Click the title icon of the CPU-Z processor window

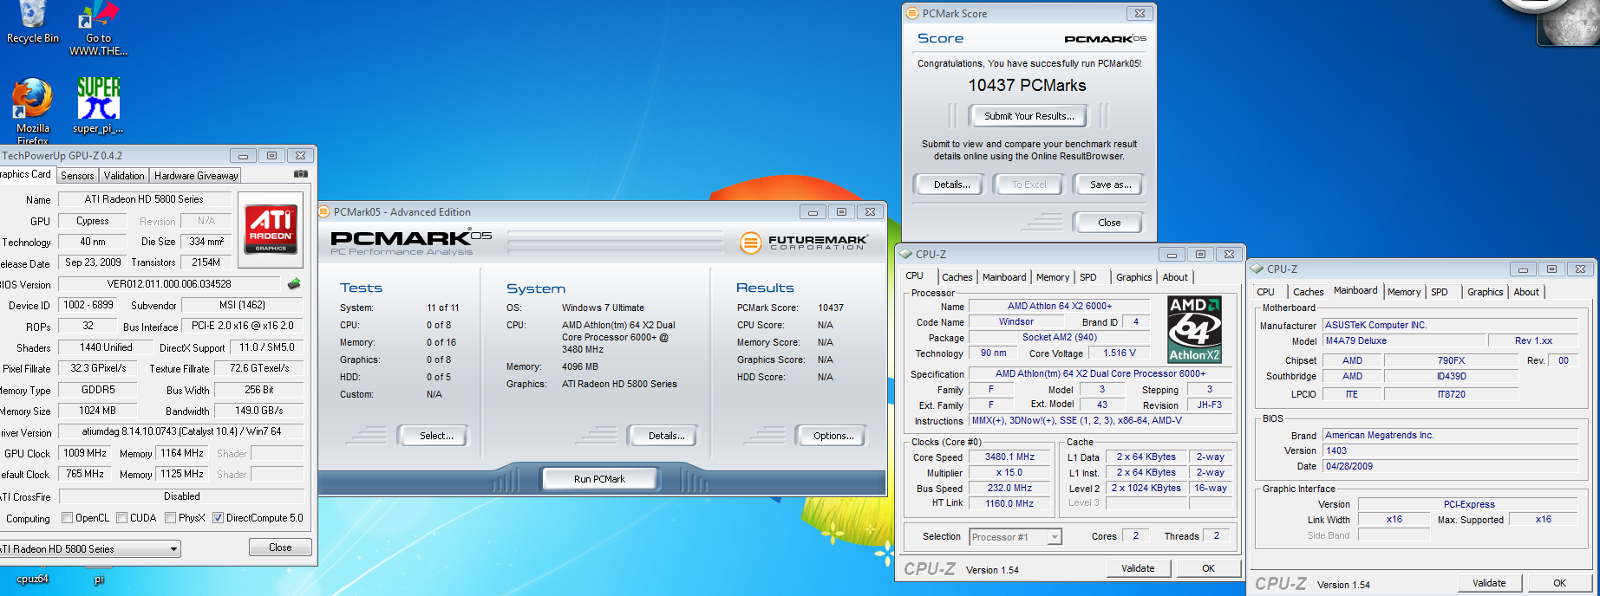point(906,254)
